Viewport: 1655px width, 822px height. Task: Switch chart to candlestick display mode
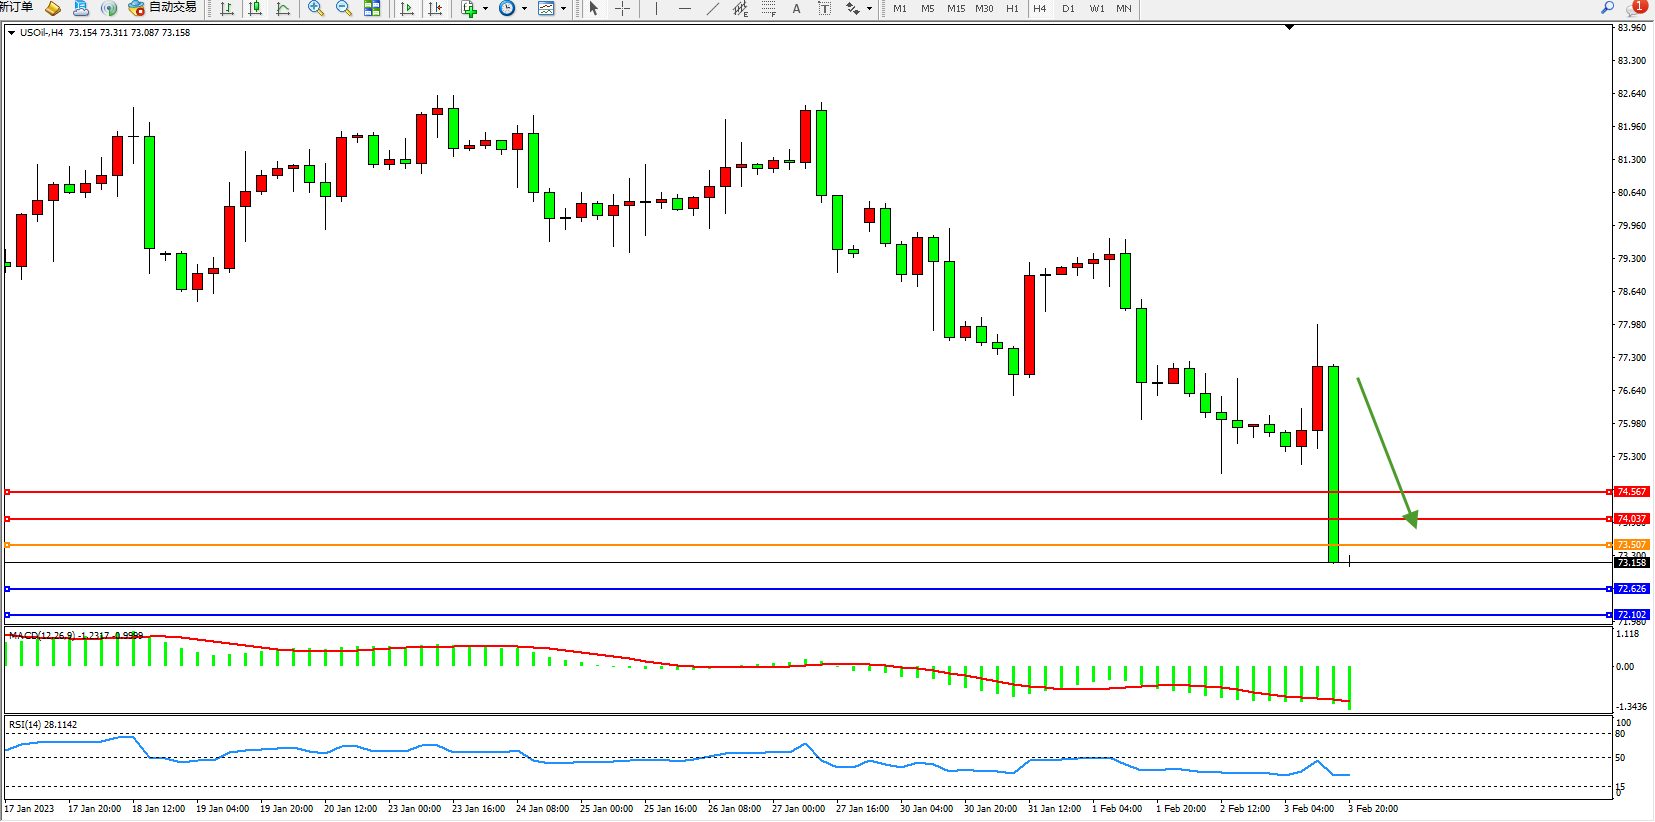(x=255, y=9)
